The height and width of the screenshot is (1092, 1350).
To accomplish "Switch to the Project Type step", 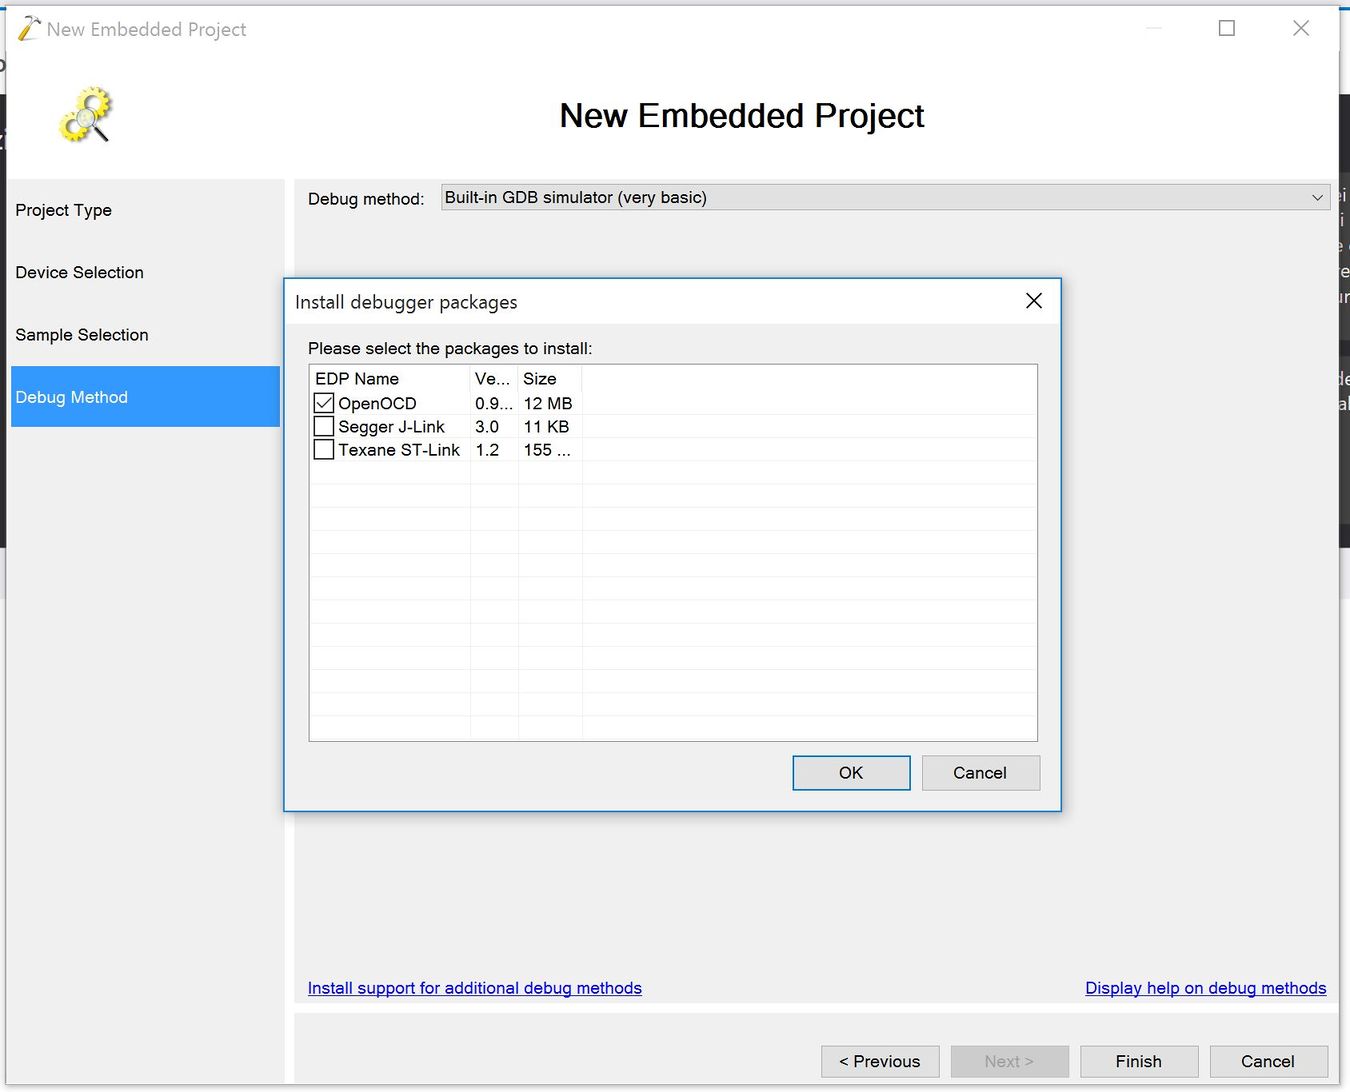I will (63, 210).
